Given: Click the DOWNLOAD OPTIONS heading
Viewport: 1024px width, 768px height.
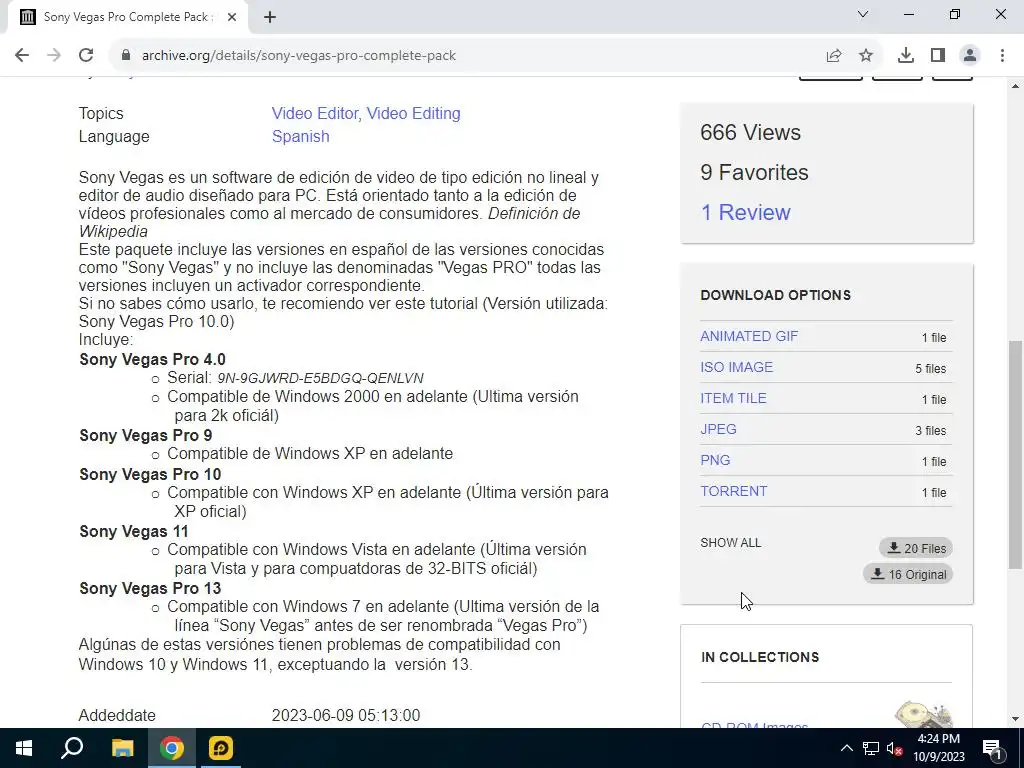Looking at the screenshot, I should pyautogui.click(x=775, y=295).
